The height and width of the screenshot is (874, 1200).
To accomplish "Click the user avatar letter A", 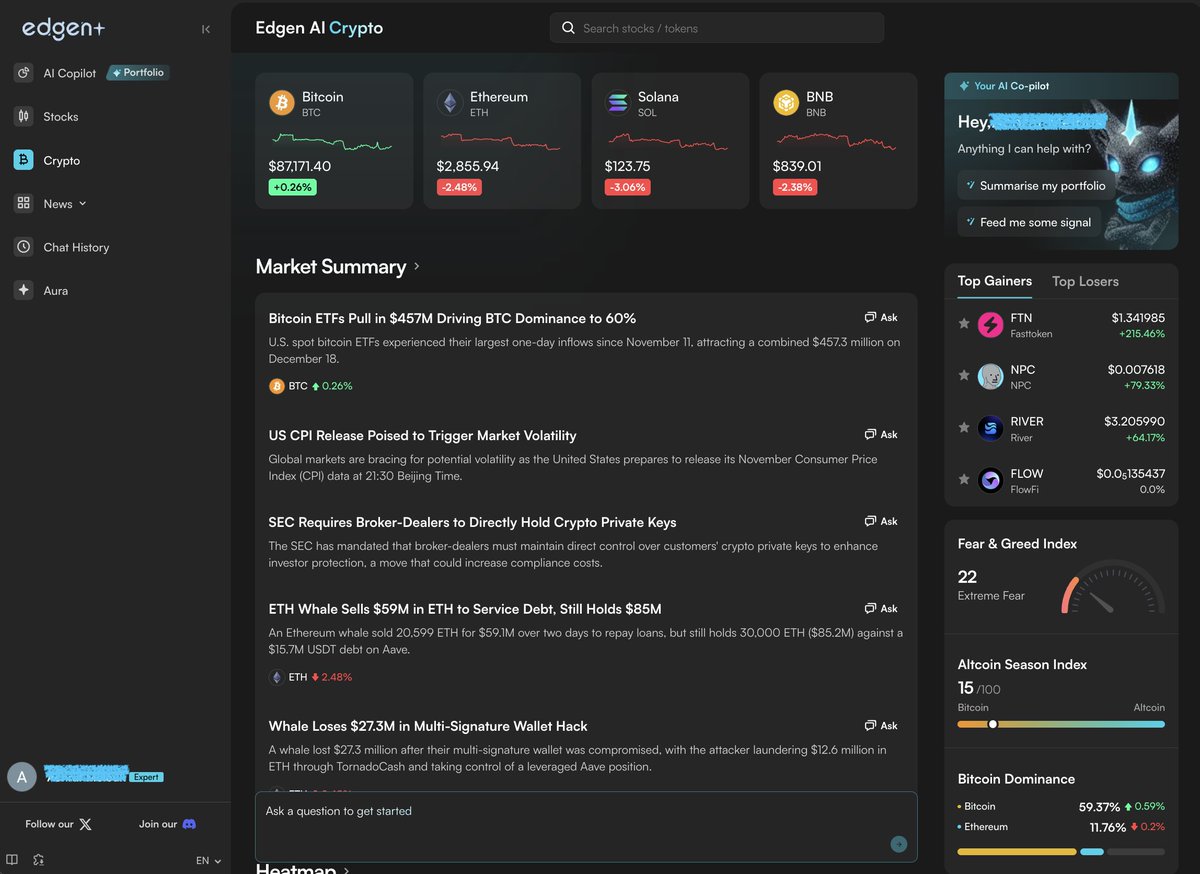I will (x=22, y=776).
